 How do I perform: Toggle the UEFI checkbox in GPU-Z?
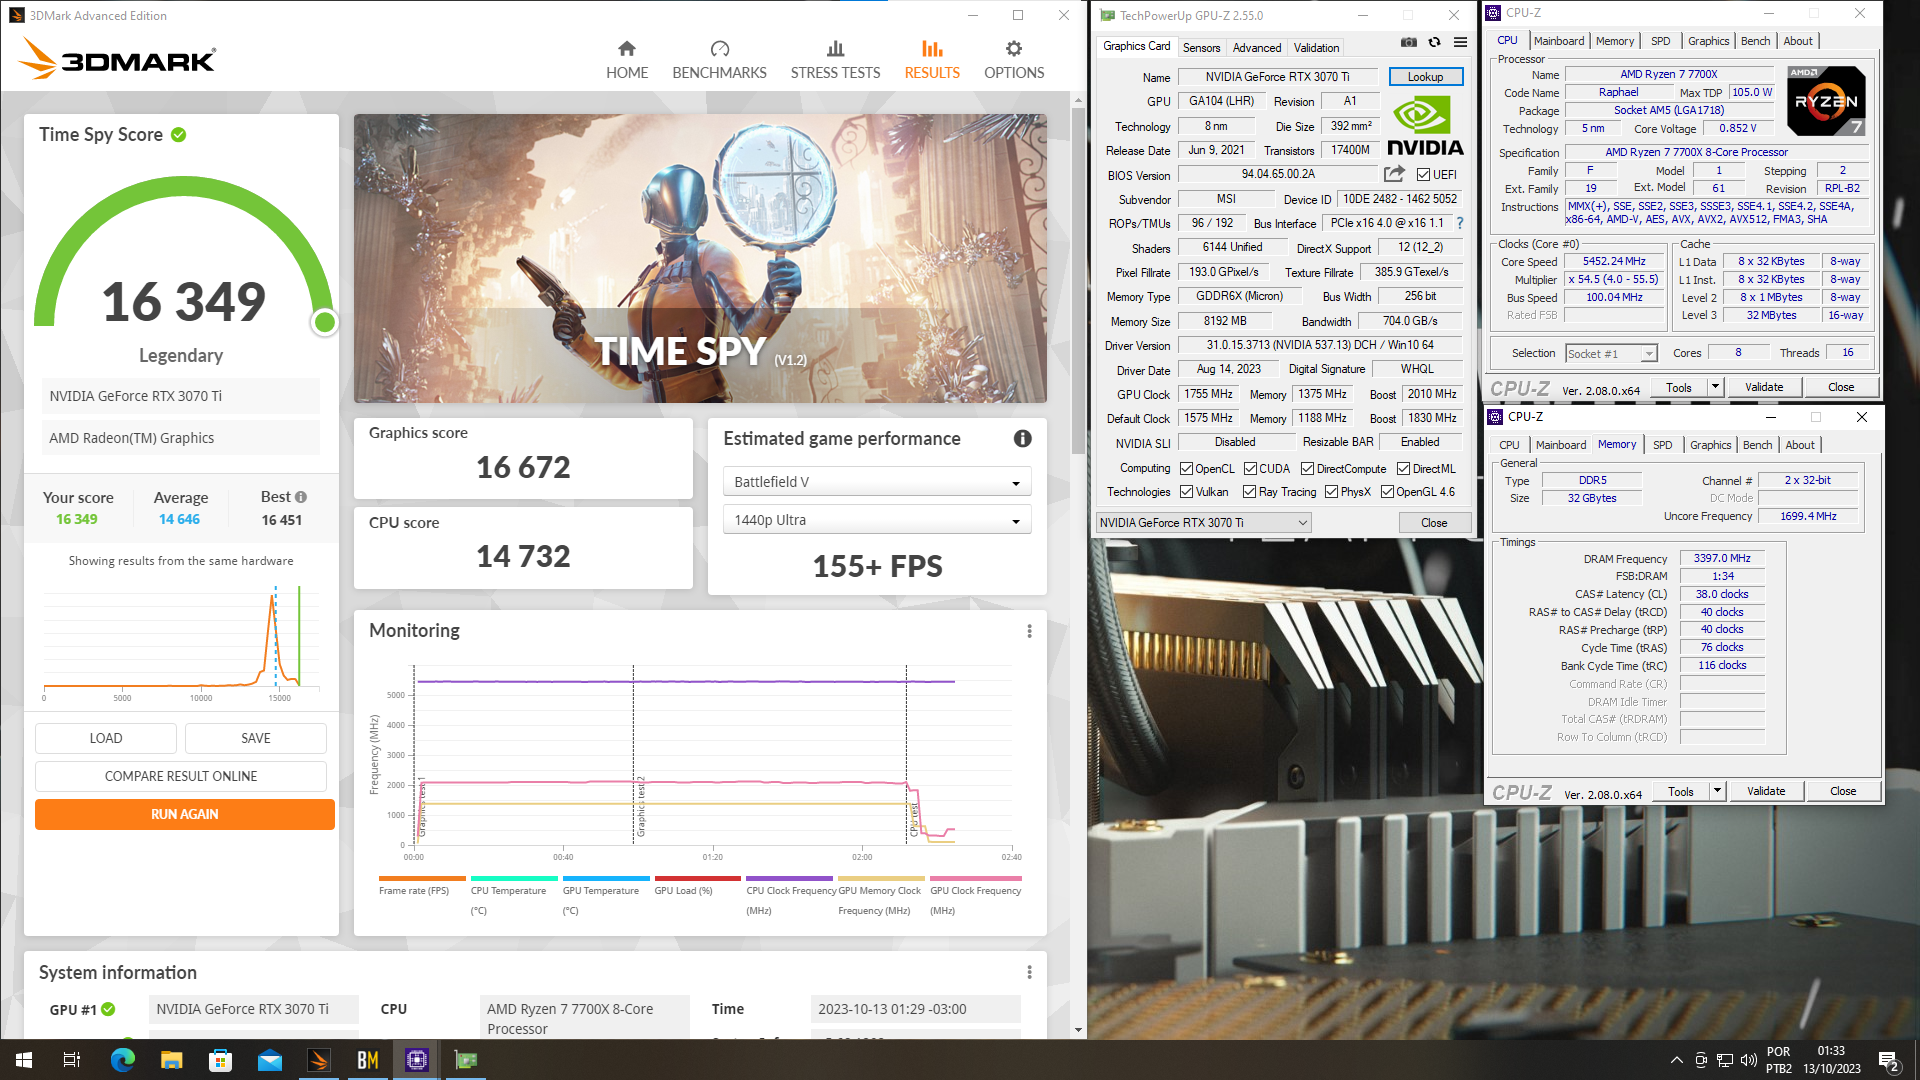point(1423,174)
